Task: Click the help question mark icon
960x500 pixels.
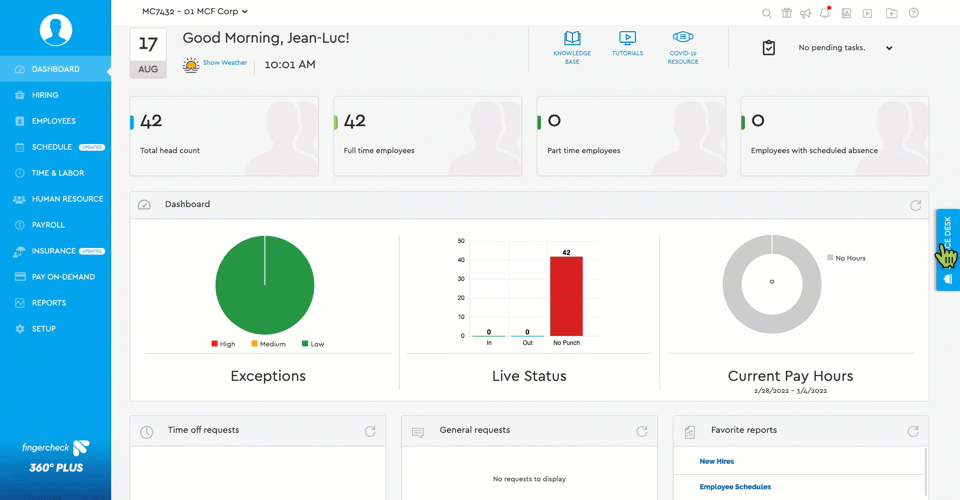Action: point(913,14)
